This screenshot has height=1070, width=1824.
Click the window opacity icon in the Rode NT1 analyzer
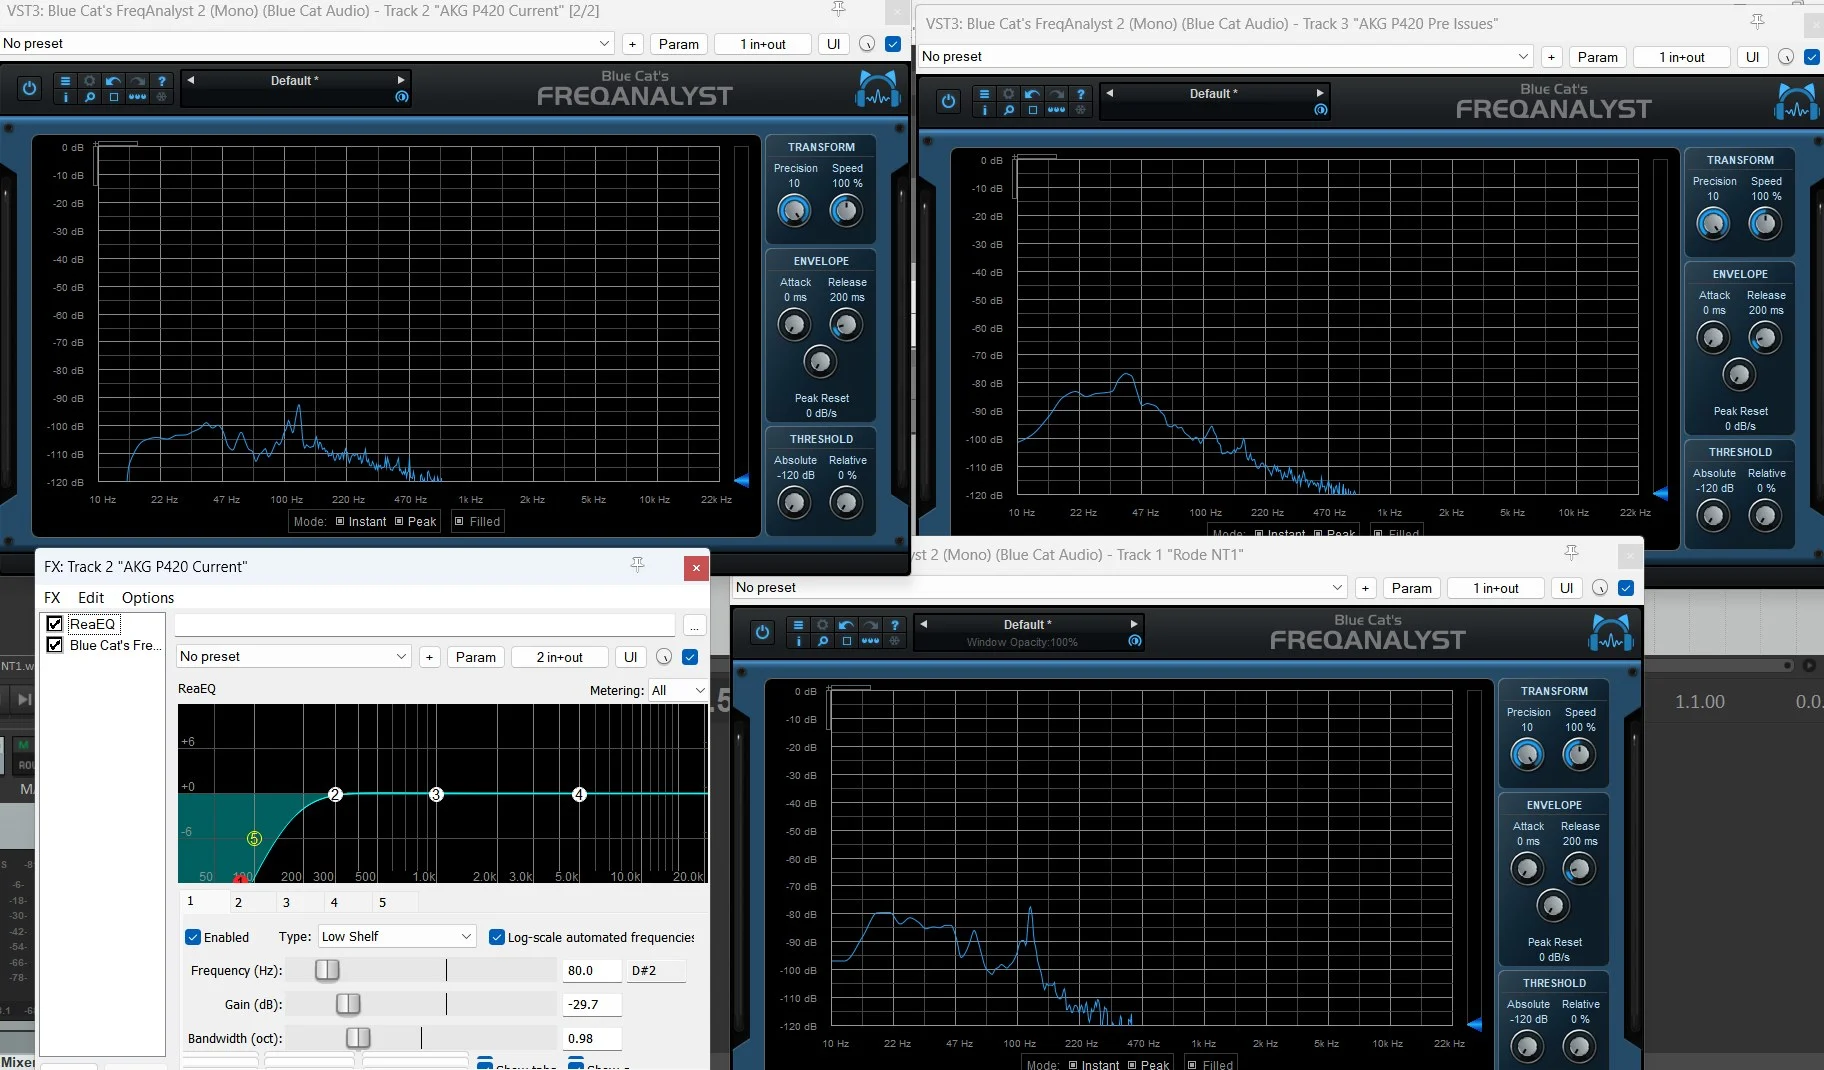coord(1134,641)
